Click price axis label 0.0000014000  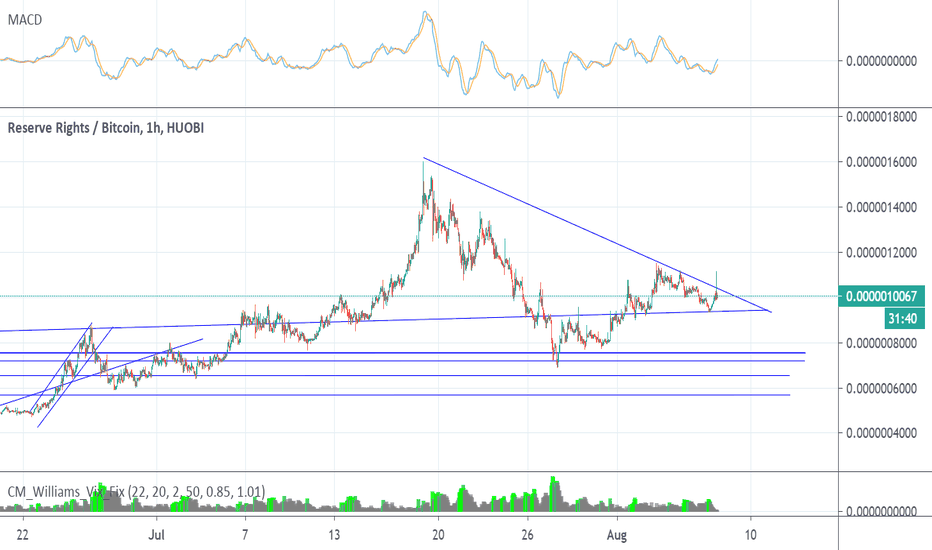click(x=881, y=207)
